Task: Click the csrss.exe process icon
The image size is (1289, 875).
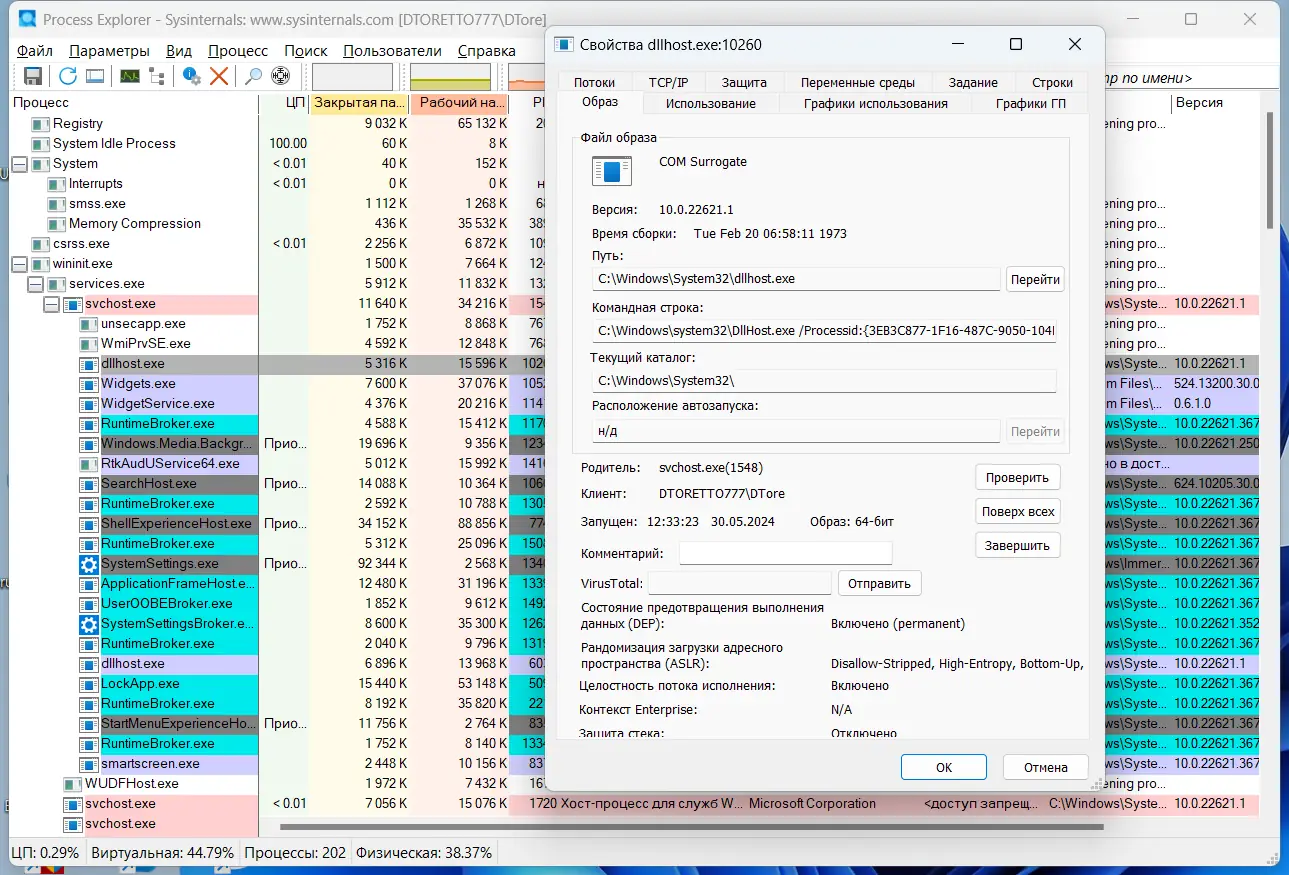Action: tap(40, 244)
